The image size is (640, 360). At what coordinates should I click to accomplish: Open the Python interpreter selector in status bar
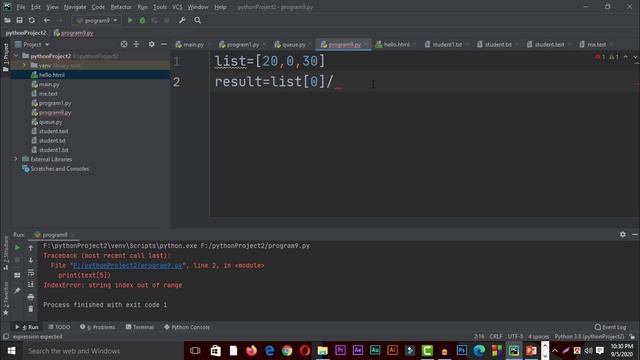pos(589,336)
